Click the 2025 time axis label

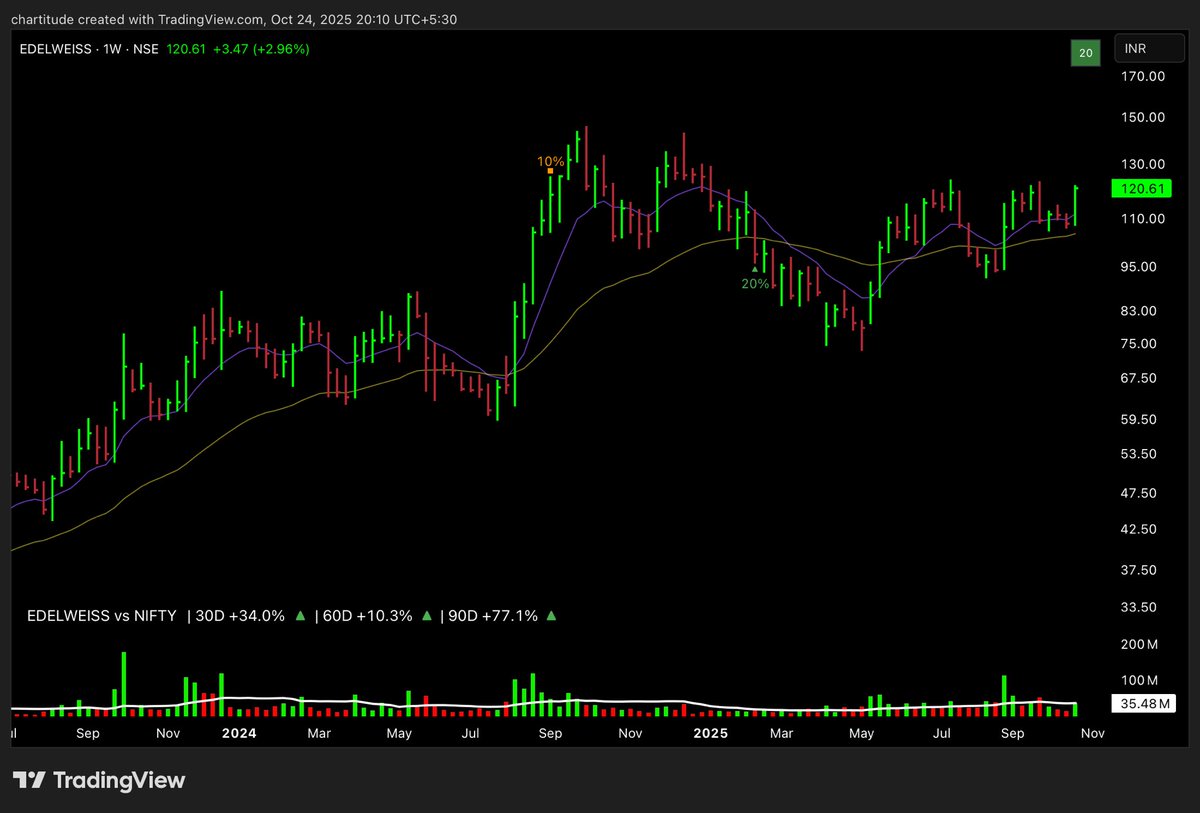[711, 733]
